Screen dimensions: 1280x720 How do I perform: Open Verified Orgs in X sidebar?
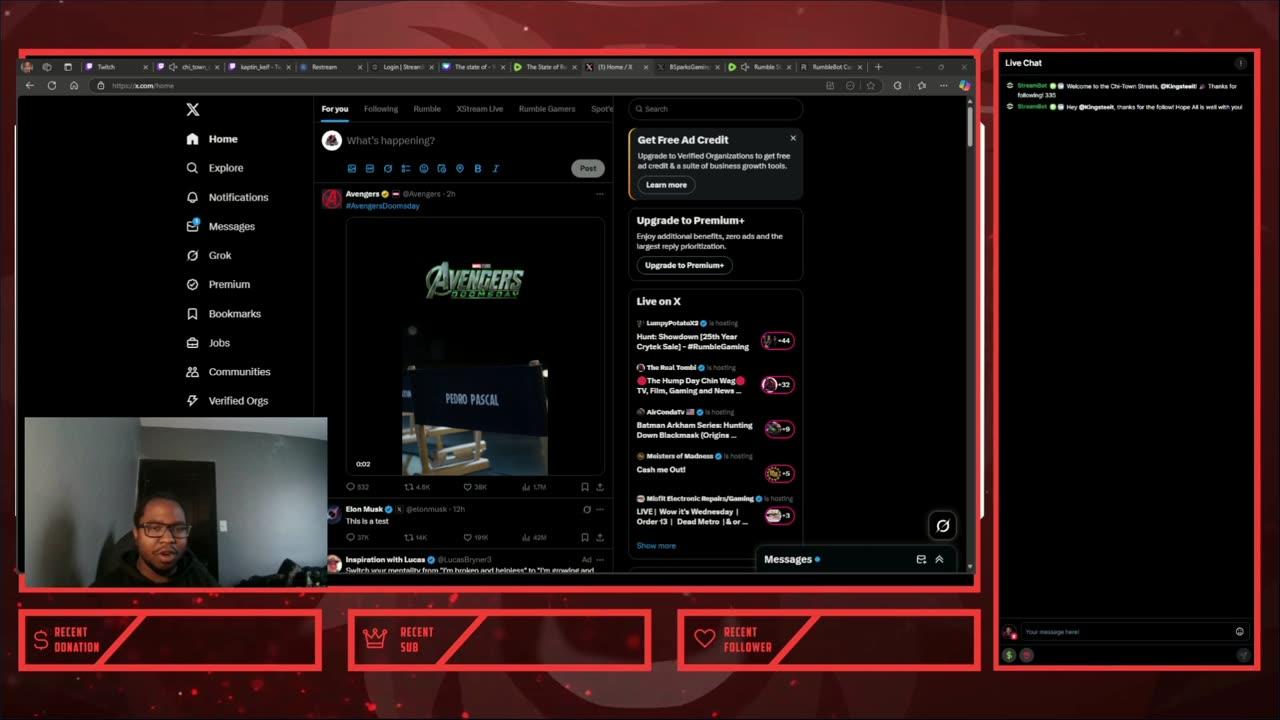click(x=227, y=400)
